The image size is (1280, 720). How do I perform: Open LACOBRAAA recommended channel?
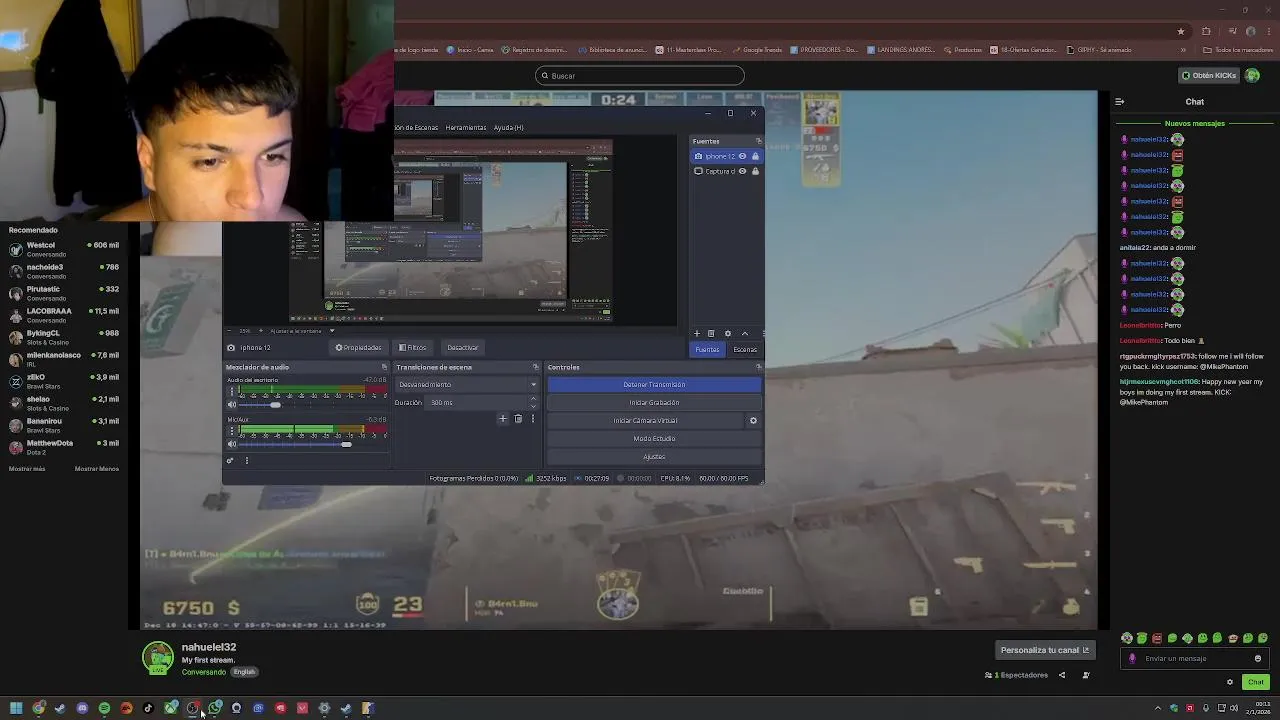64,315
